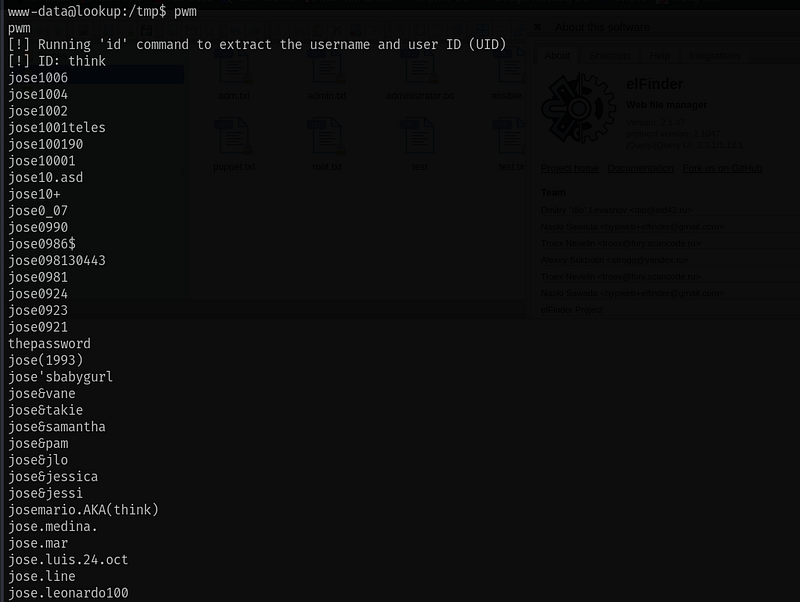Image resolution: width=800 pixels, height=602 pixels.
Task: Select the root.txt file icon
Action: pyautogui.click(x=327, y=136)
